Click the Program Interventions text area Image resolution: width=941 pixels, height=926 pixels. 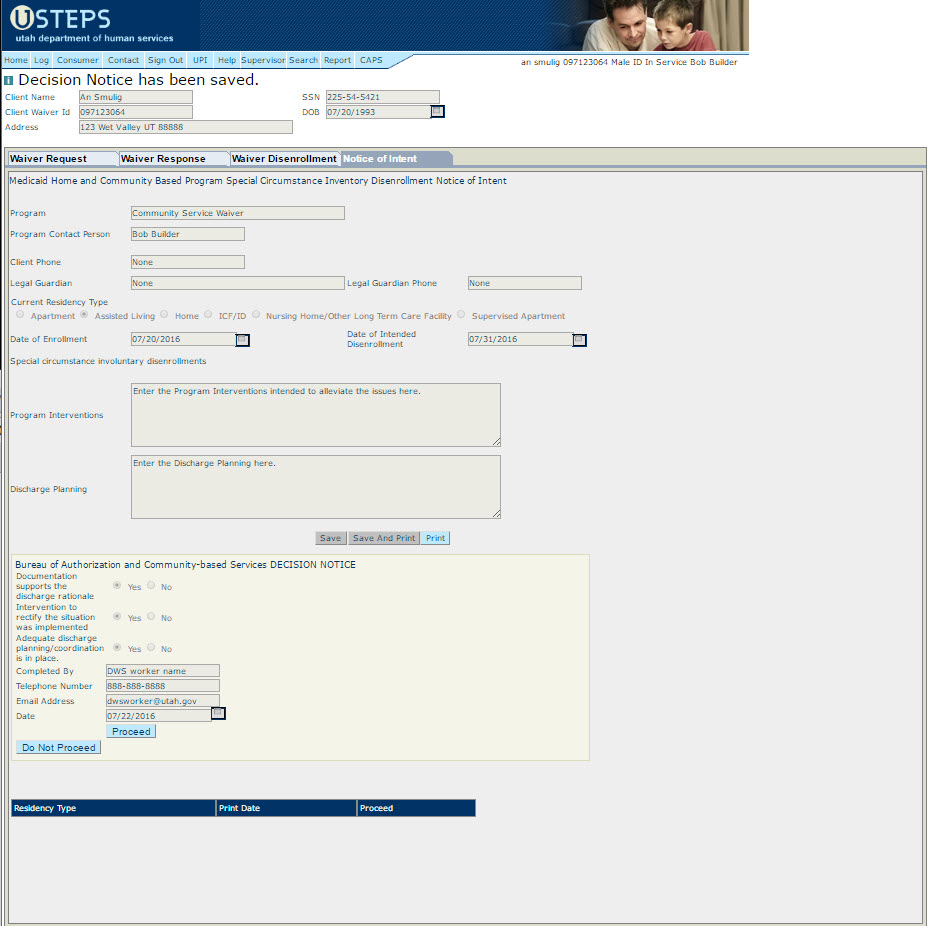(x=316, y=415)
